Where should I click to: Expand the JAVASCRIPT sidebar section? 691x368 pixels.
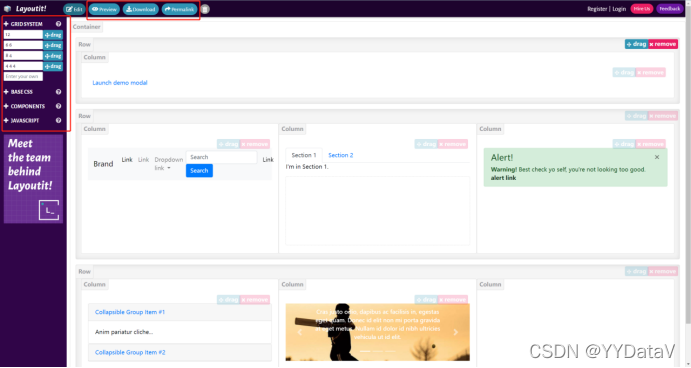click(21, 120)
